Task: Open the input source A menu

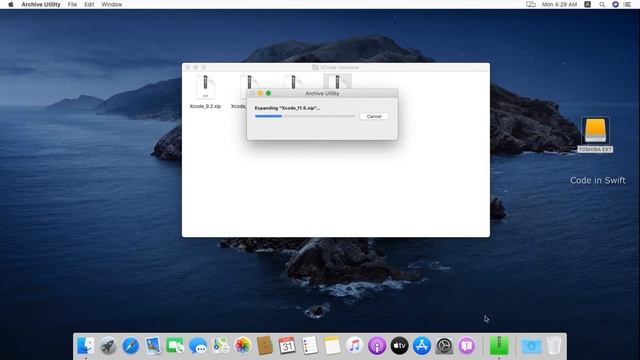Action: (x=587, y=4)
